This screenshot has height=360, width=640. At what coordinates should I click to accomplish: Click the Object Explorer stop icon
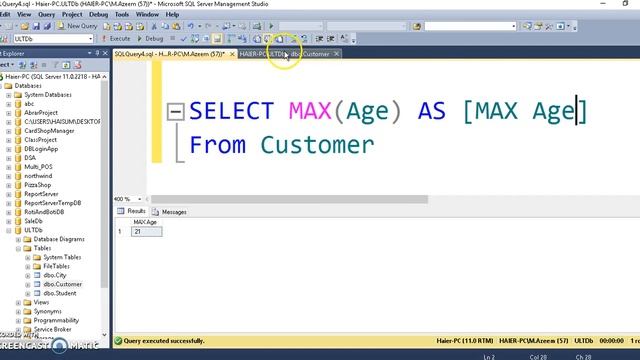(44, 65)
